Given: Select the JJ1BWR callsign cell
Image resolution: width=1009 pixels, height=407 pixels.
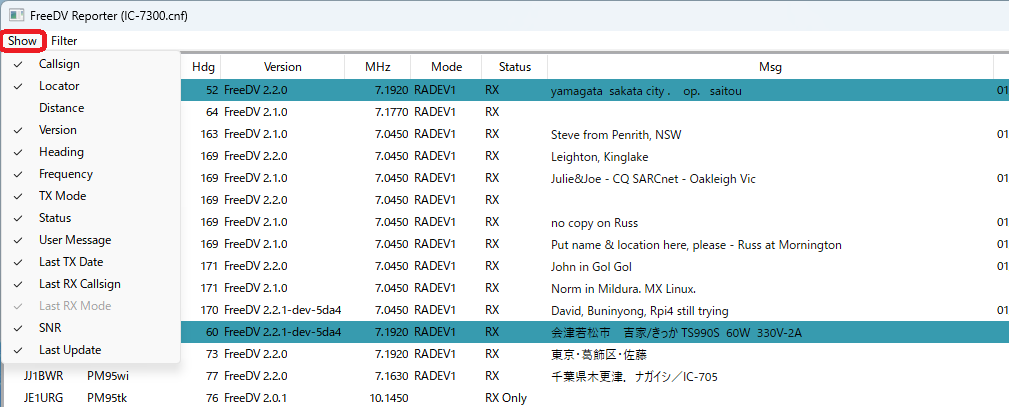Looking at the screenshot, I should 44,377.
